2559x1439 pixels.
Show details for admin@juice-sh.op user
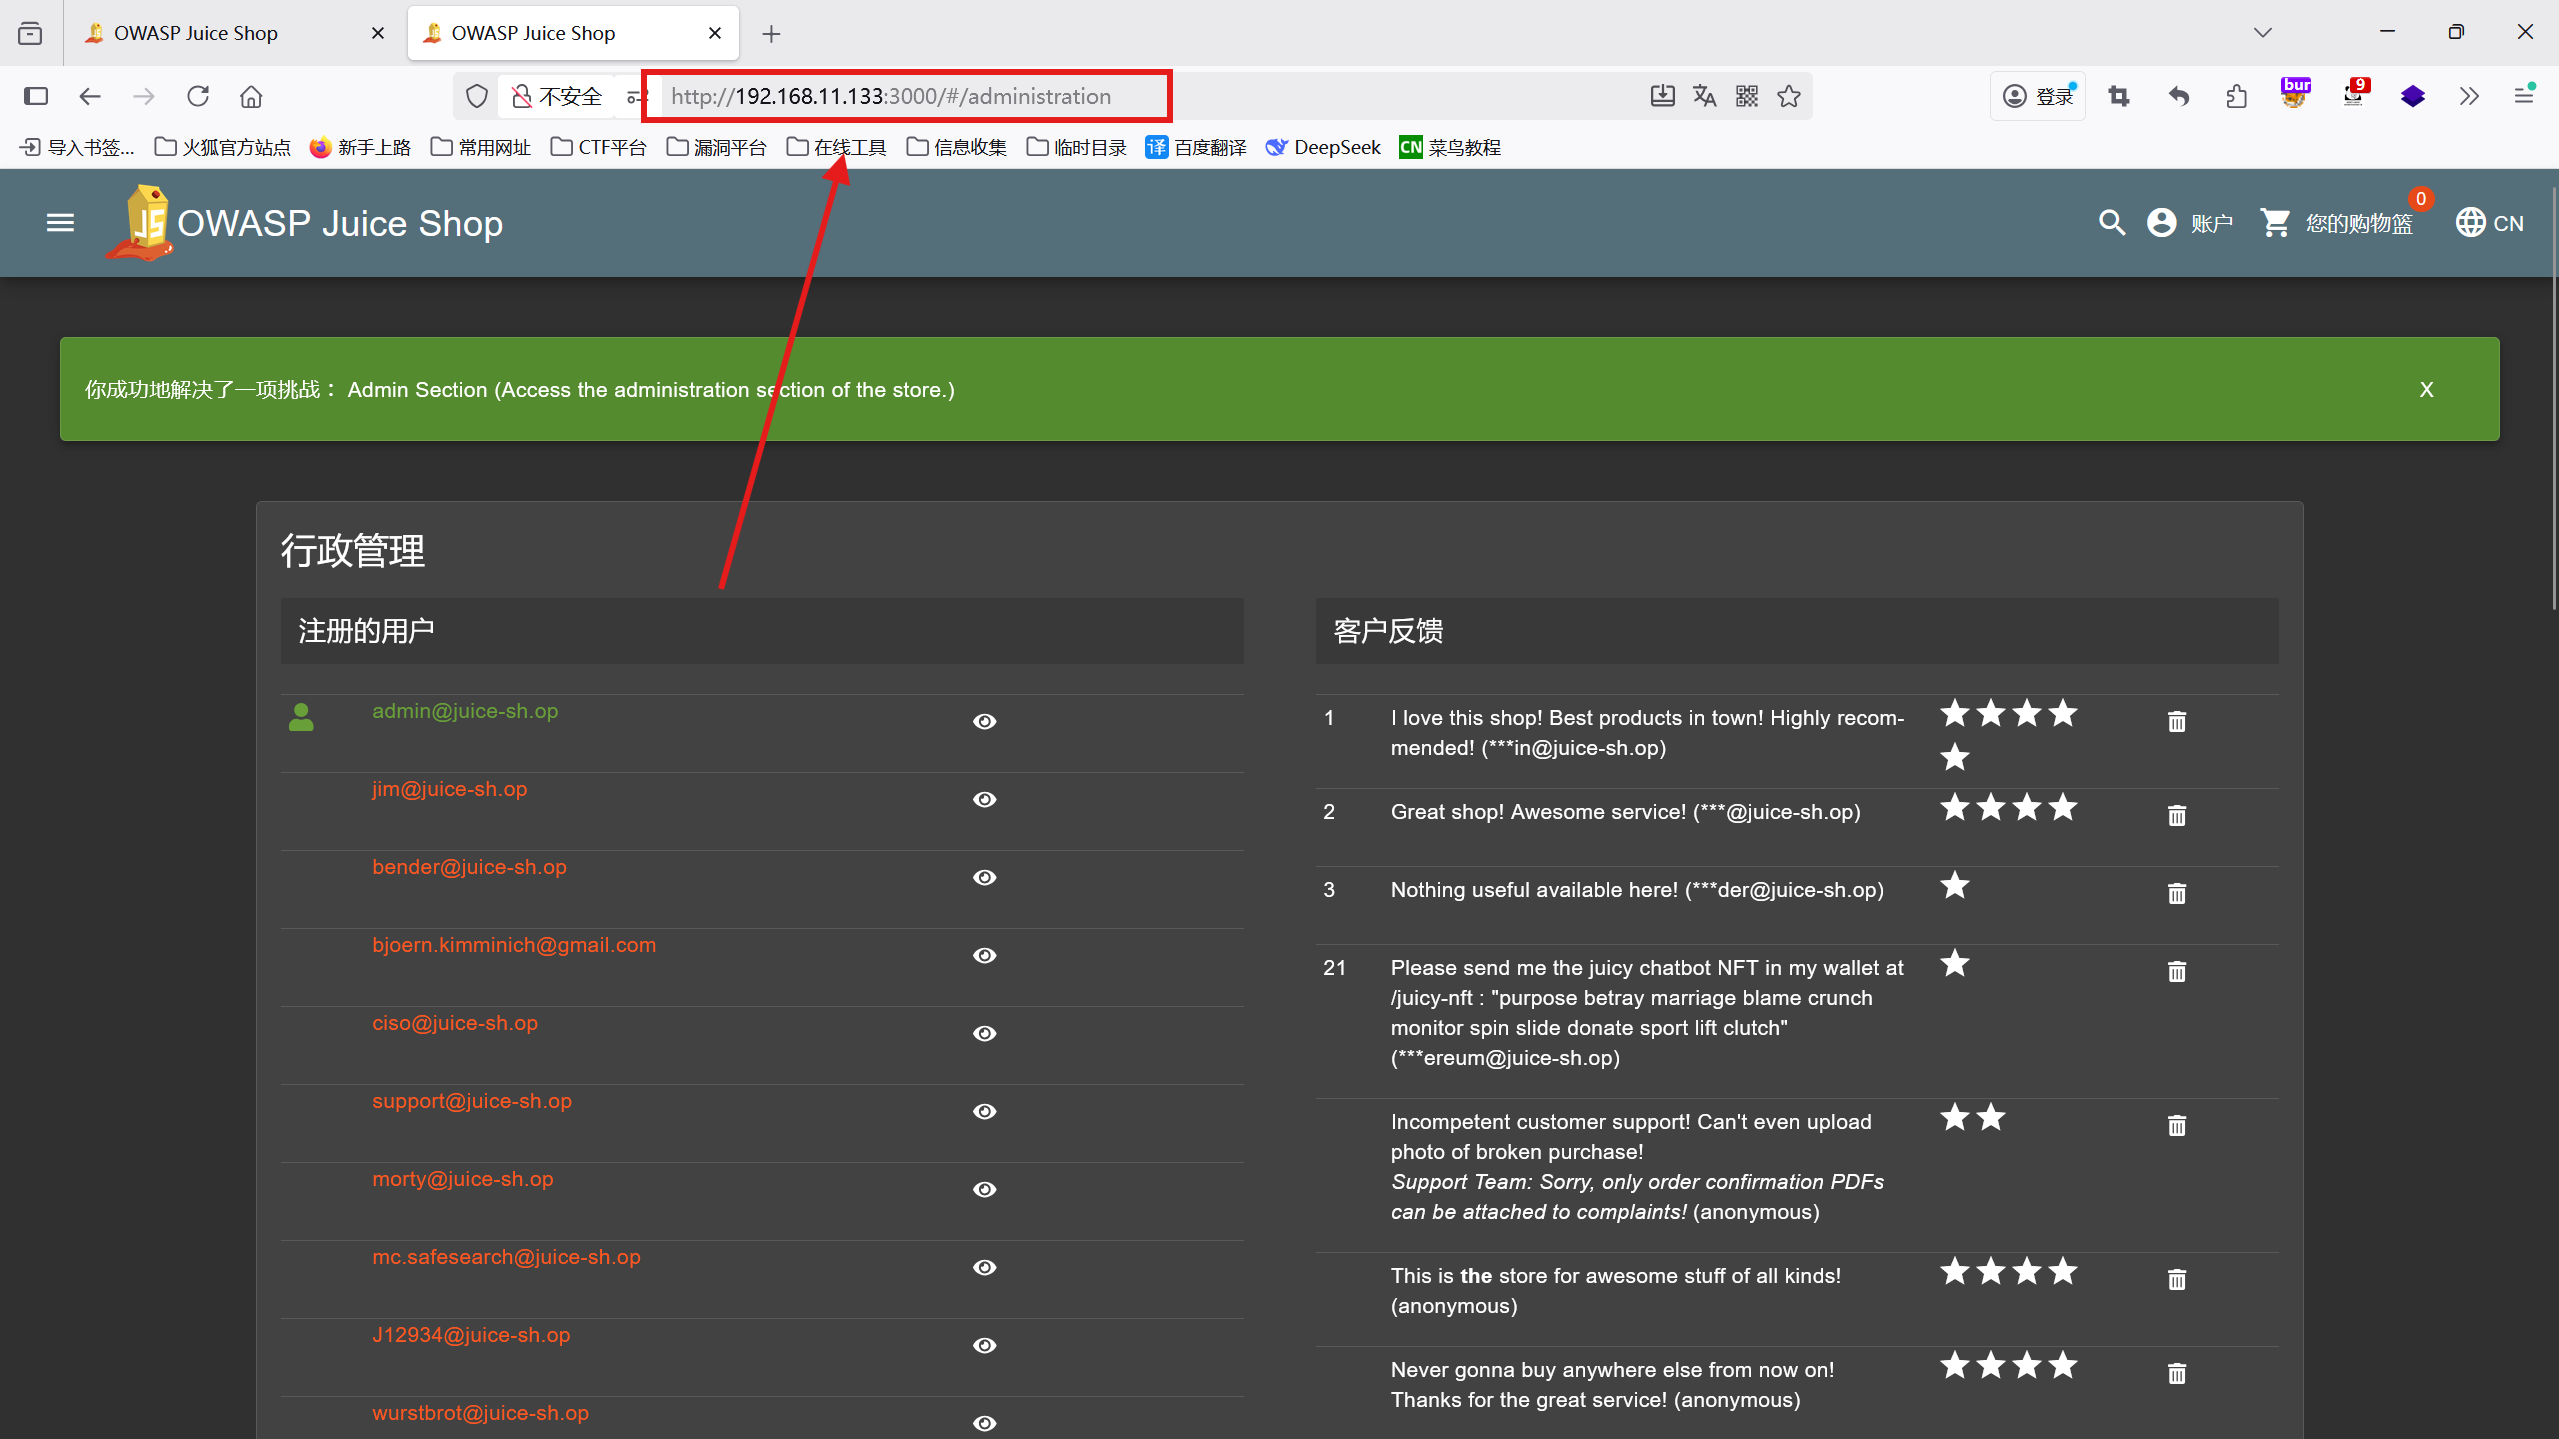pyautogui.click(x=984, y=721)
